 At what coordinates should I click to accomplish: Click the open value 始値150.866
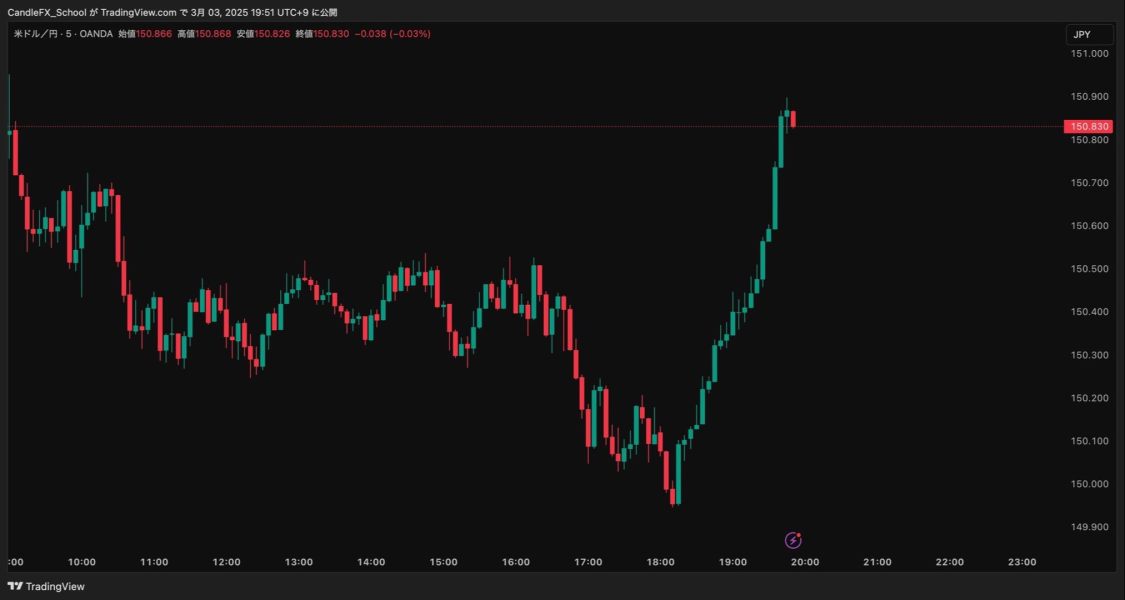pyautogui.click(x=145, y=34)
